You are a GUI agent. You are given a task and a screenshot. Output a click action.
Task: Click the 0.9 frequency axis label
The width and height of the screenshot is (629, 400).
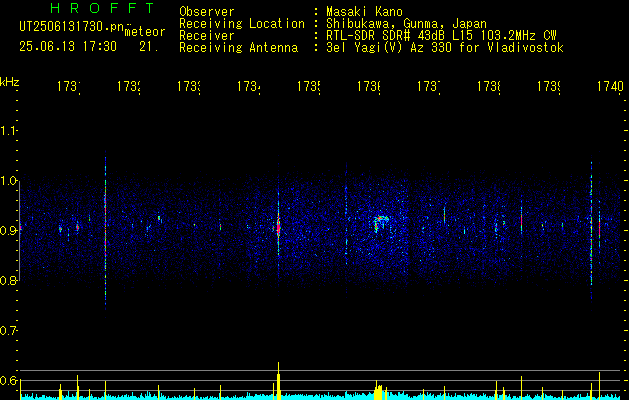coord(8,231)
